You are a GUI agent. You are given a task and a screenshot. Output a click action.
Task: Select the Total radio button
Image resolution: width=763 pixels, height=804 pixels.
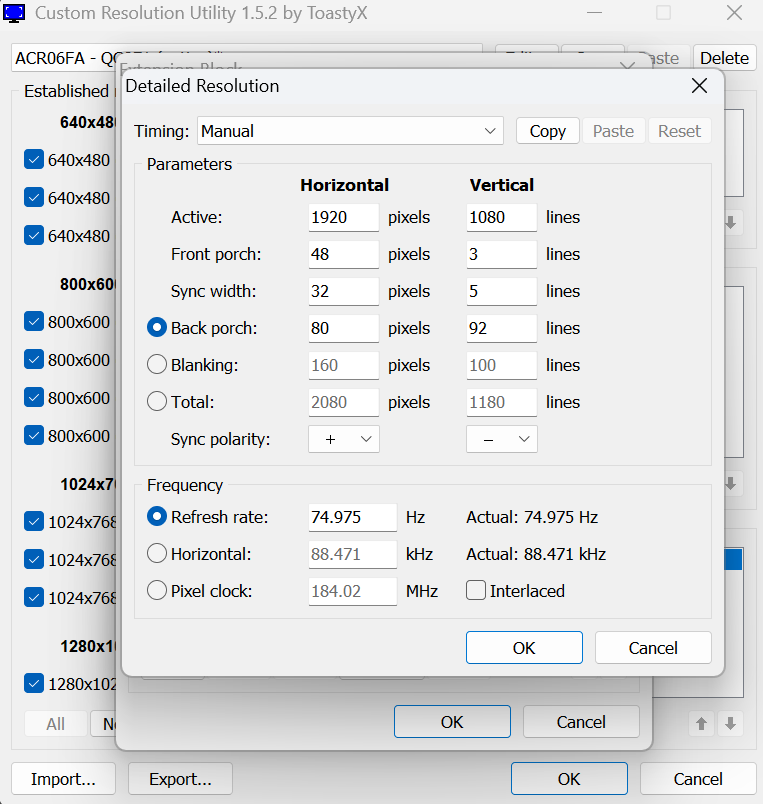(157, 402)
